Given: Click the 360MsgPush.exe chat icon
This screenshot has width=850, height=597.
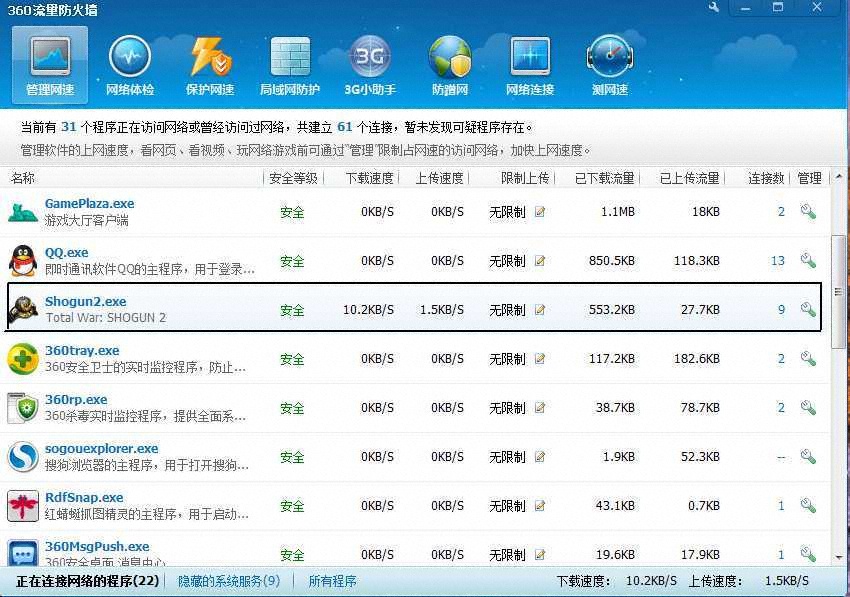Looking at the screenshot, I should pyautogui.click(x=23, y=554).
